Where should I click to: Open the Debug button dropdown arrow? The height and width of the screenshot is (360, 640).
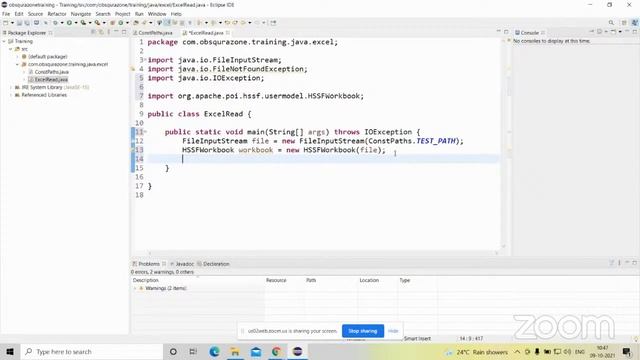click(62, 23)
